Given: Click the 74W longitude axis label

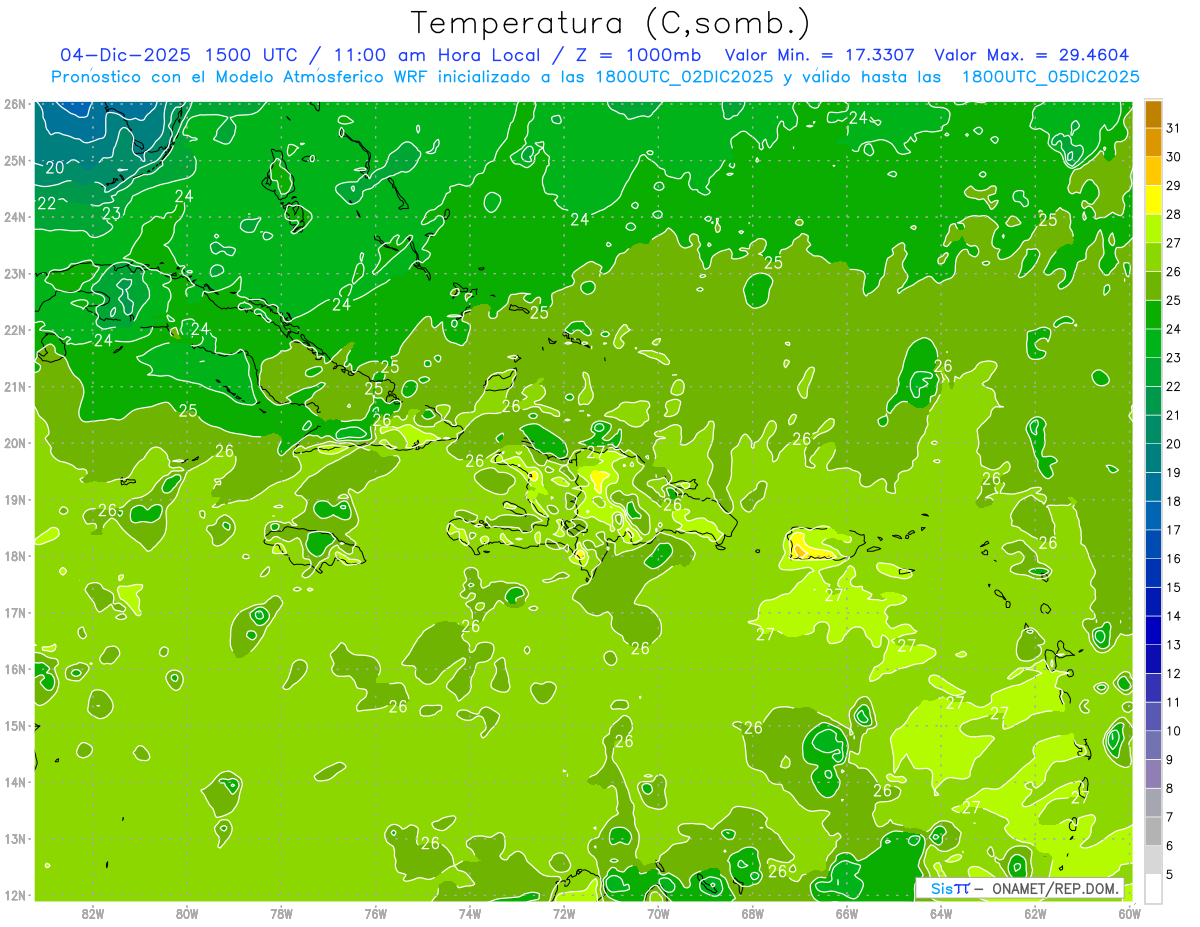Looking at the screenshot, I should 469,913.
